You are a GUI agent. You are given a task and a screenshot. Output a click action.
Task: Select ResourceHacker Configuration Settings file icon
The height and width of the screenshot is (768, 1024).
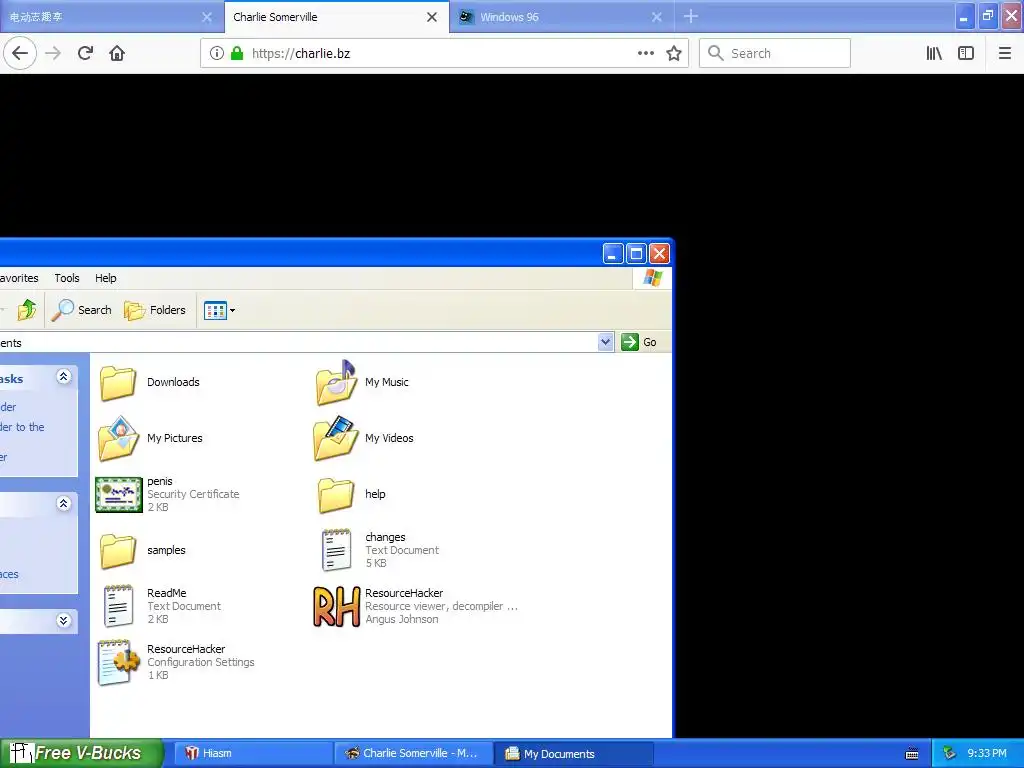pos(118,662)
